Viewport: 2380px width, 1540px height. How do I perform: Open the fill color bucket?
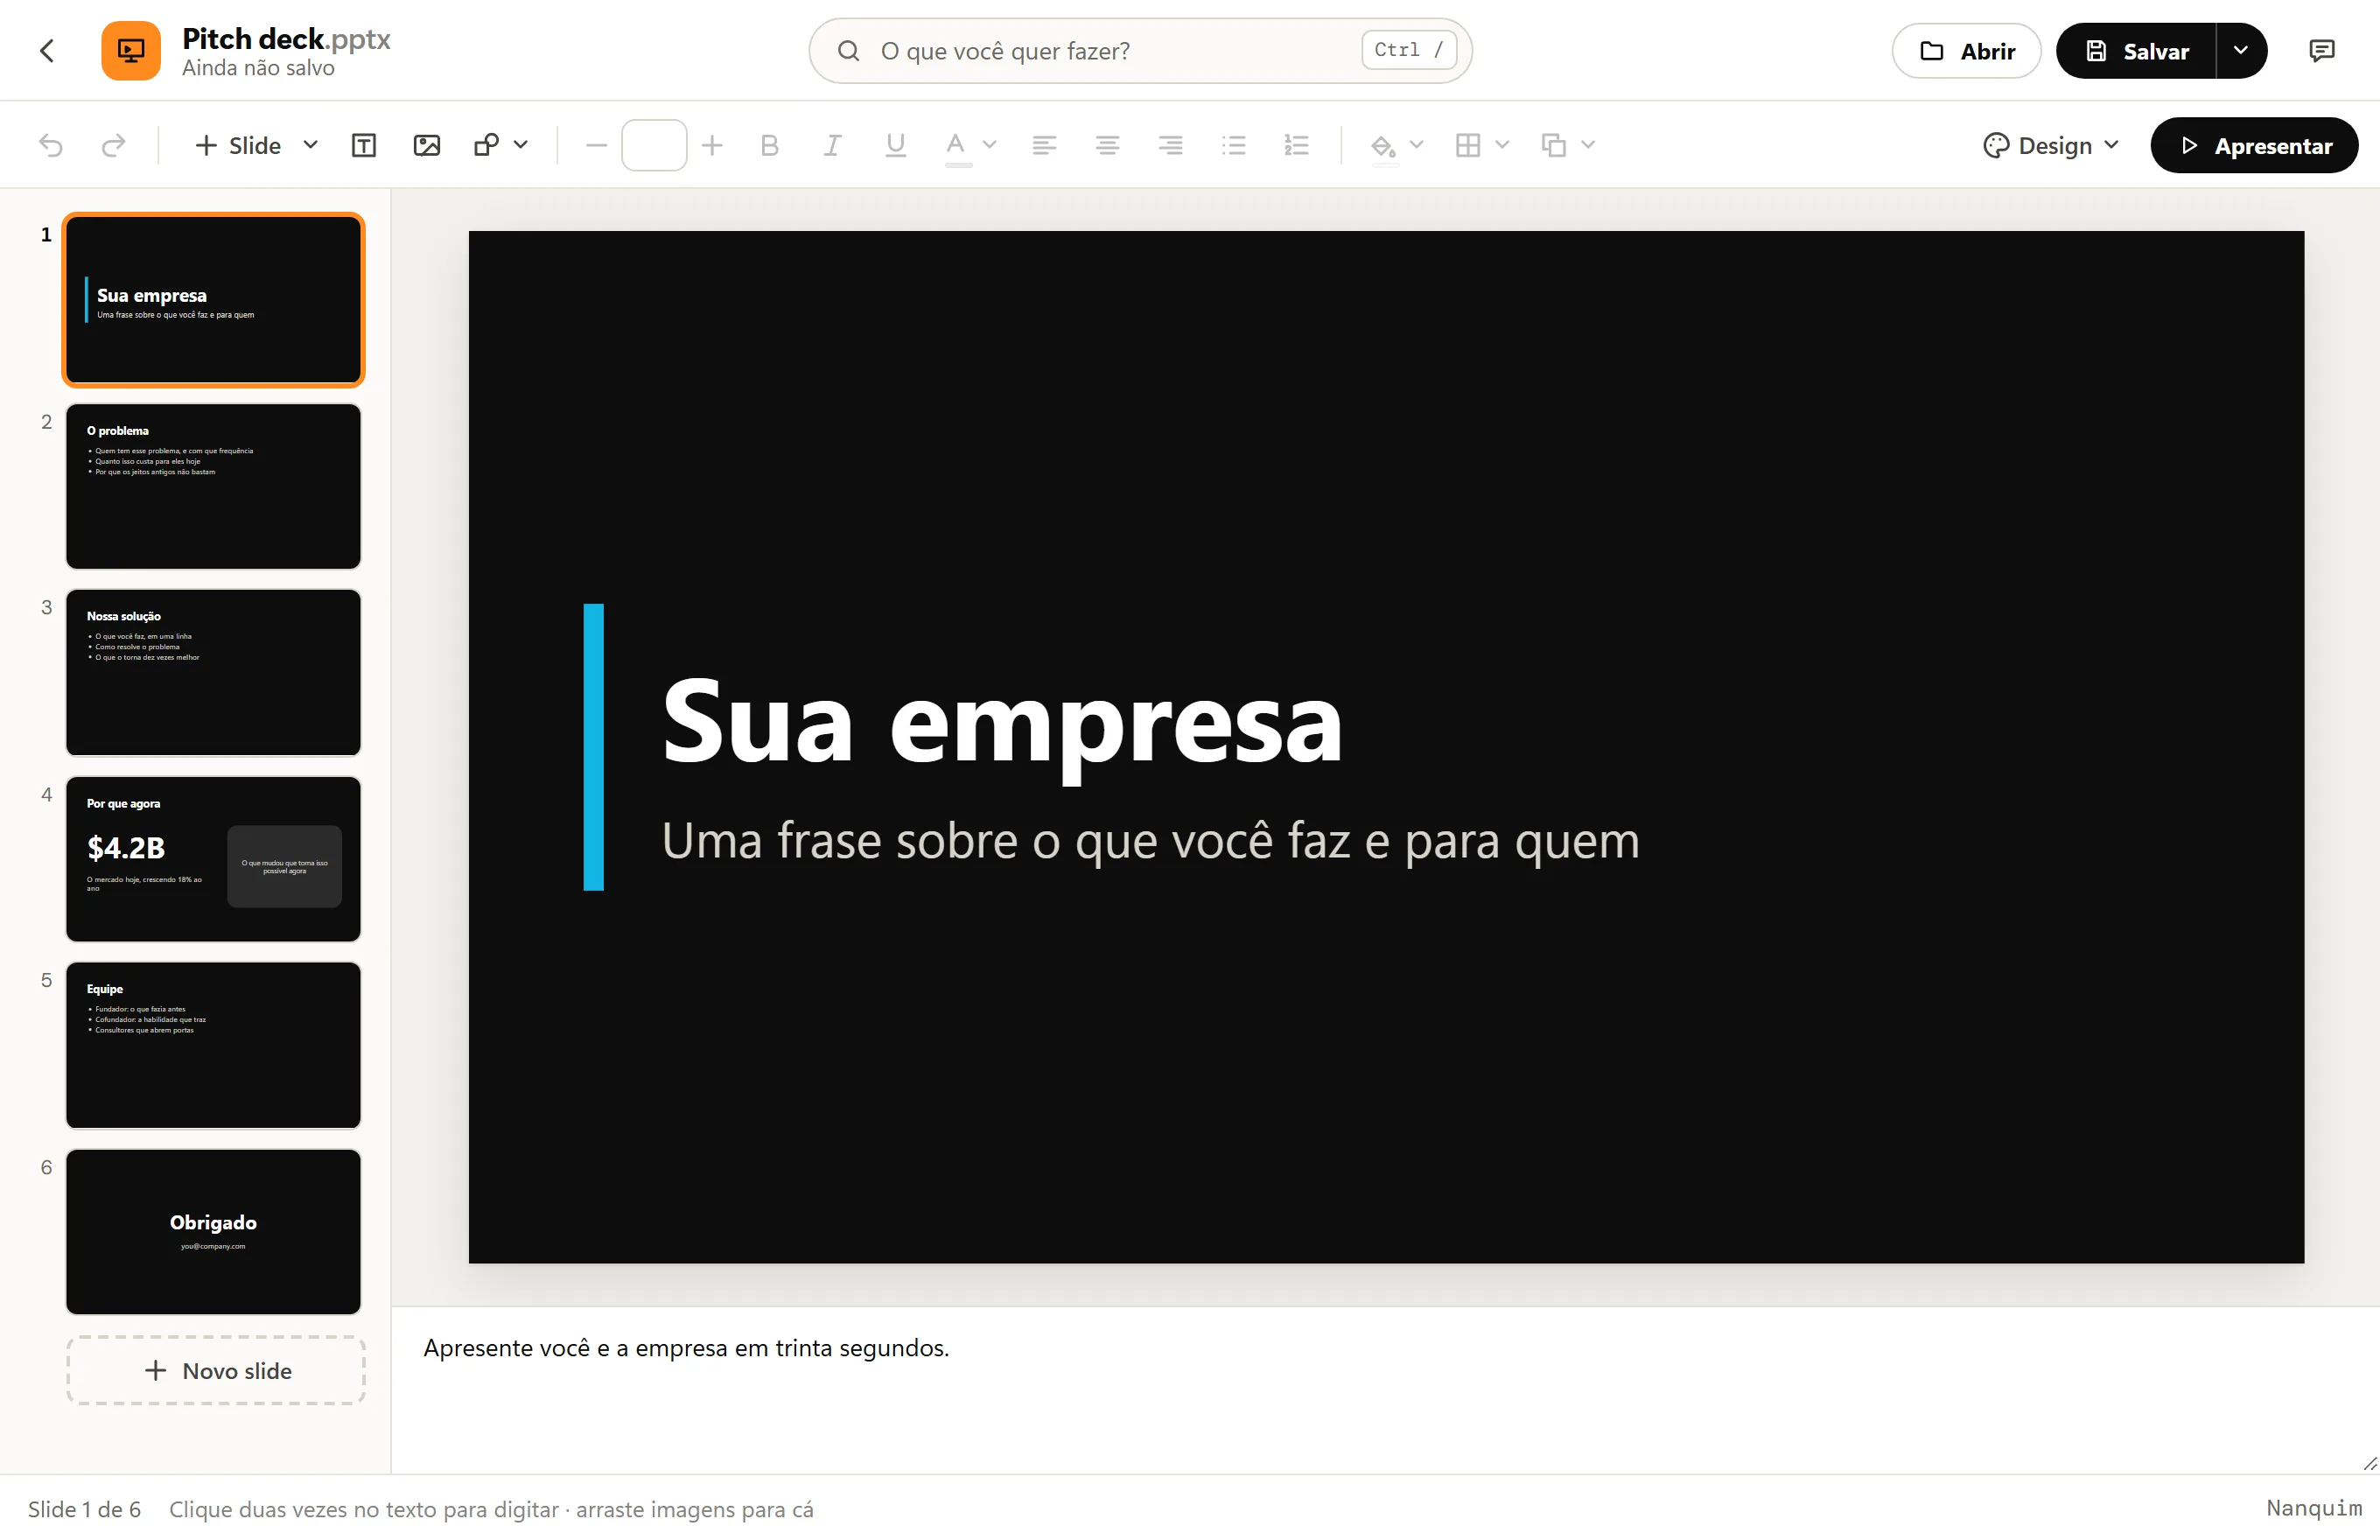point(1383,146)
